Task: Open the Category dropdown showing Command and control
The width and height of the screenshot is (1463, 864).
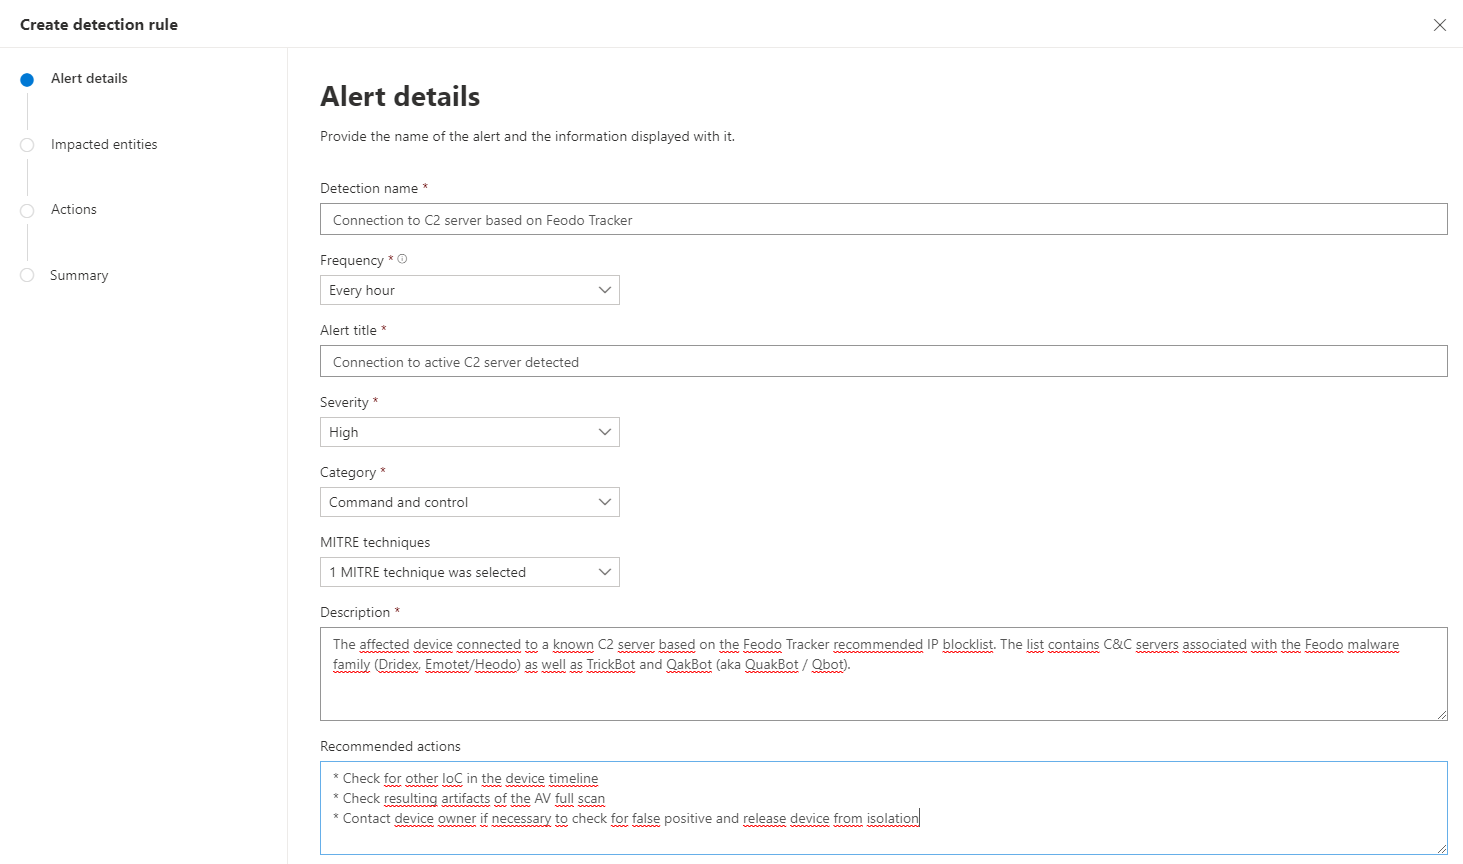Action: click(x=470, y=502)
